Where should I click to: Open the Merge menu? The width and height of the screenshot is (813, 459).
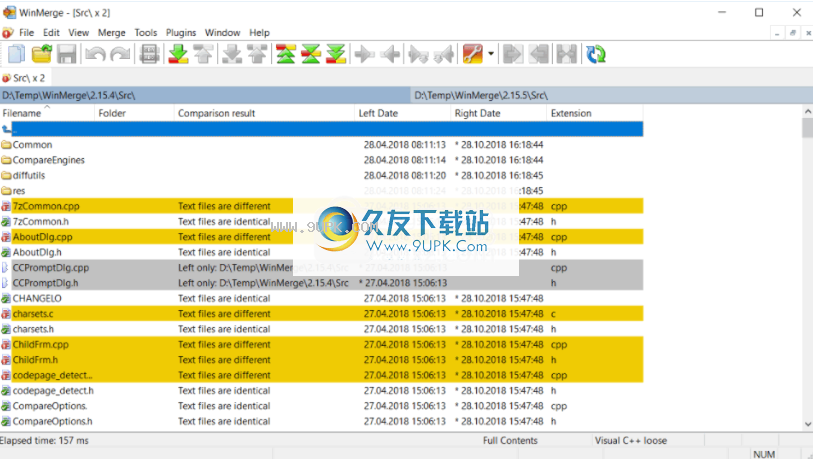111,33
